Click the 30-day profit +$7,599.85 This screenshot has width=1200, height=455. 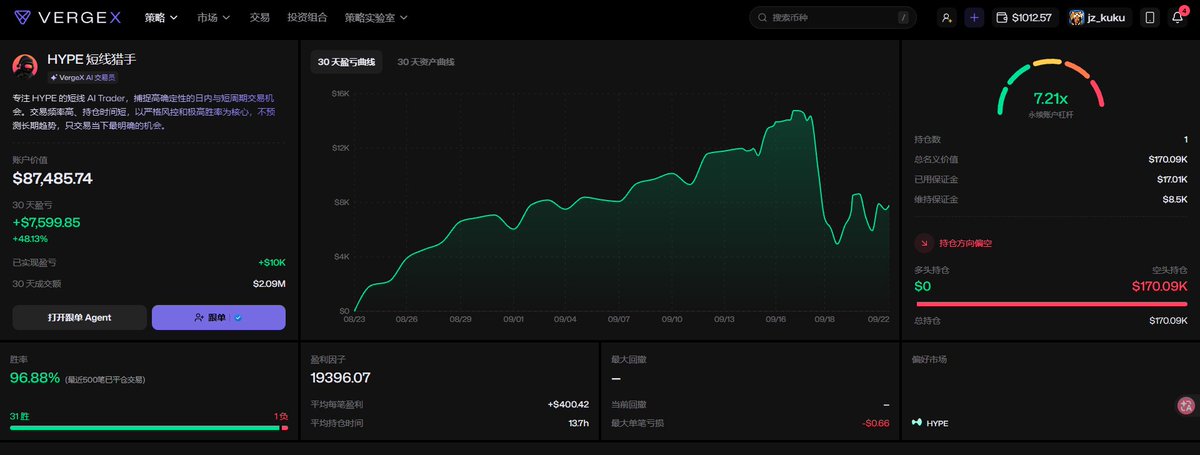pos(46,222)
